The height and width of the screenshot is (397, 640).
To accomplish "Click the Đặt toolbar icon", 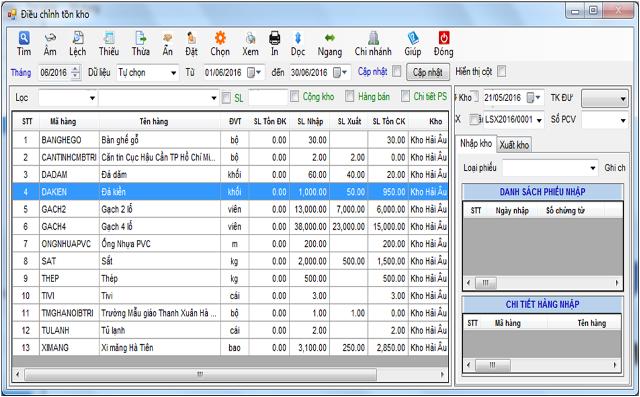I will (191, 38).
